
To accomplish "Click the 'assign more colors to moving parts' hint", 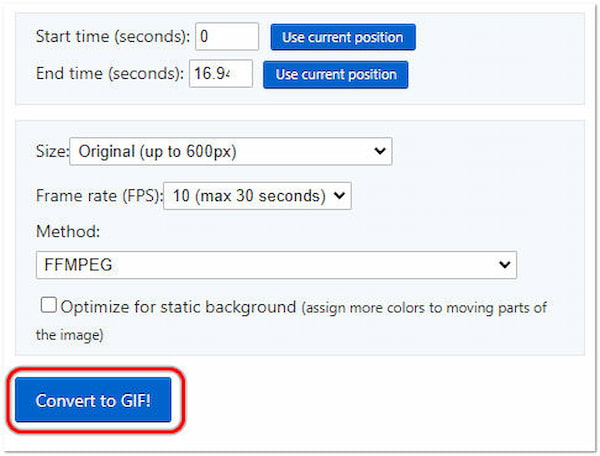I will click(x=425, y=308).
